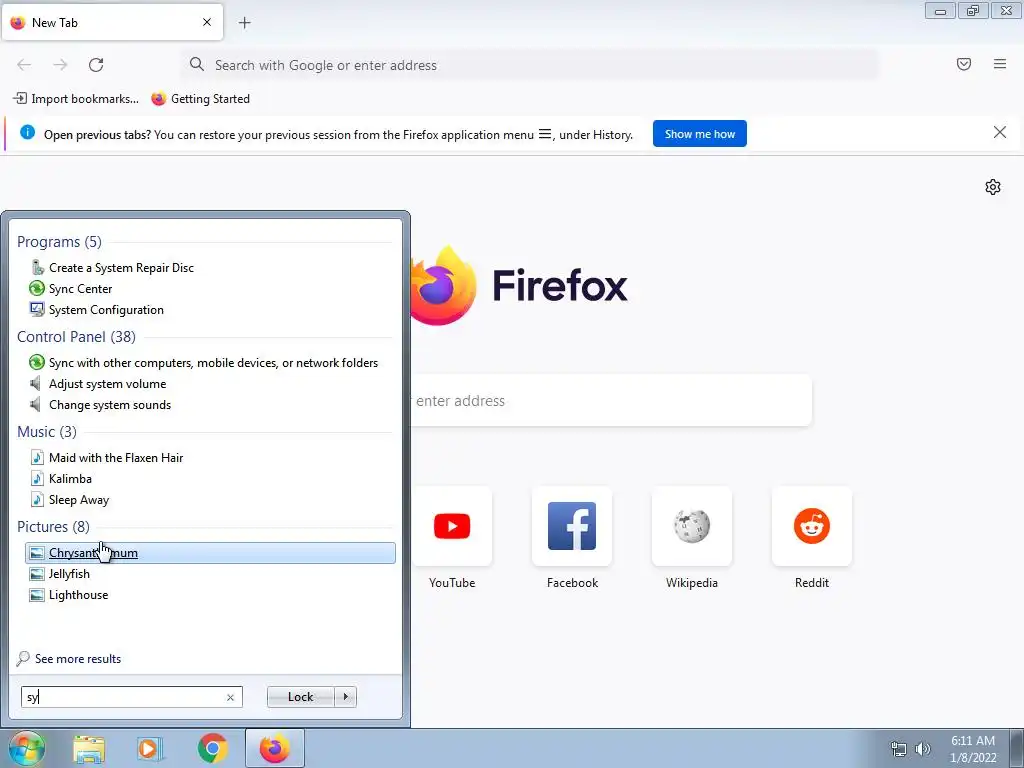This screenshot has width=1024, height=768.
Task: Open Adjust system volume
Action: tap(210, 384)
